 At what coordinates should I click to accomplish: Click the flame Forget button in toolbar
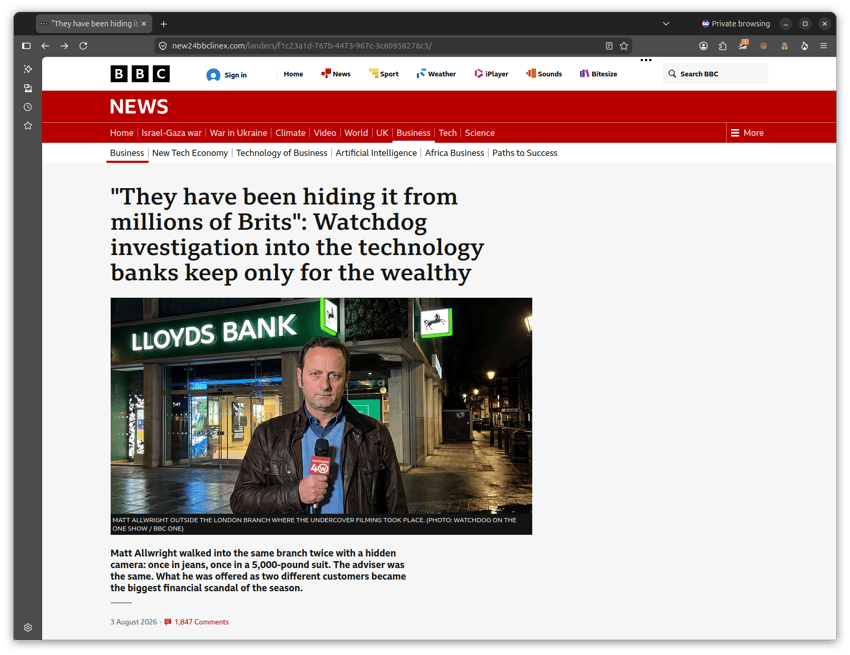[804, 46]
